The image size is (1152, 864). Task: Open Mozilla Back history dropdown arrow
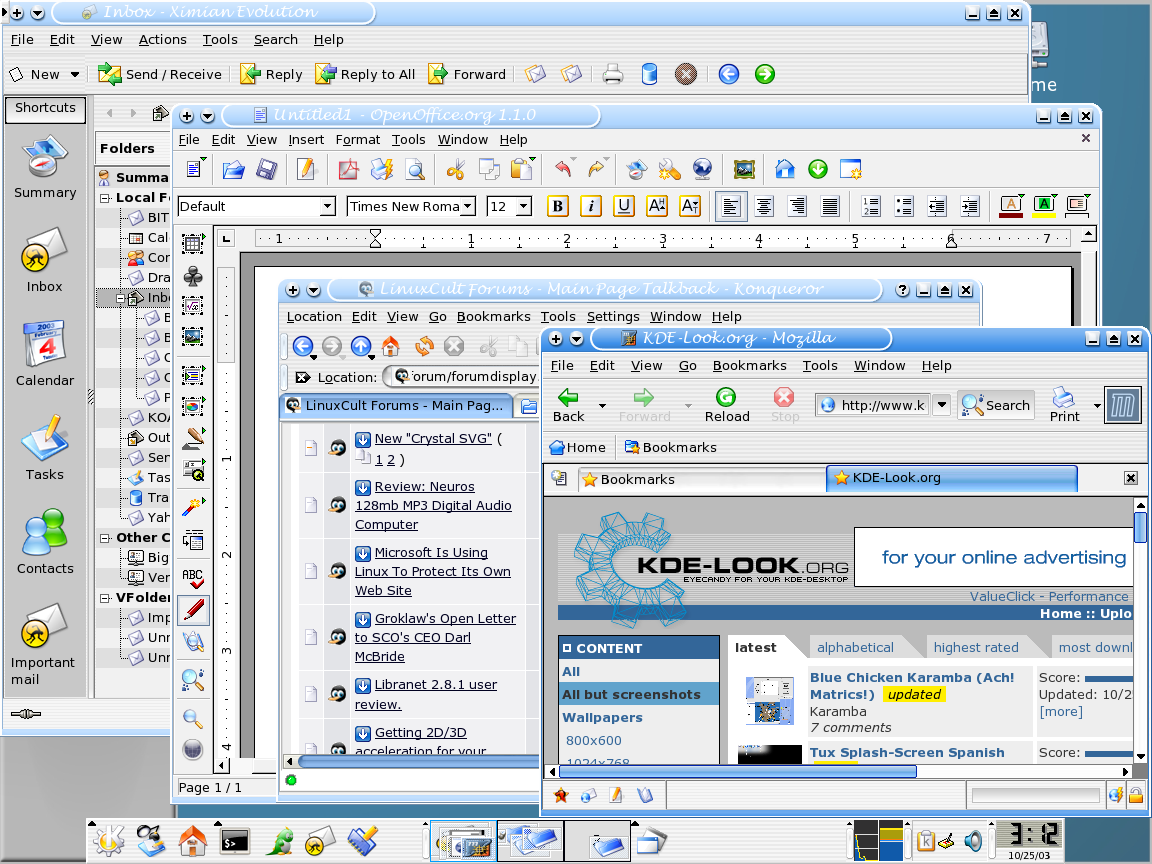[x=602, y=406]
